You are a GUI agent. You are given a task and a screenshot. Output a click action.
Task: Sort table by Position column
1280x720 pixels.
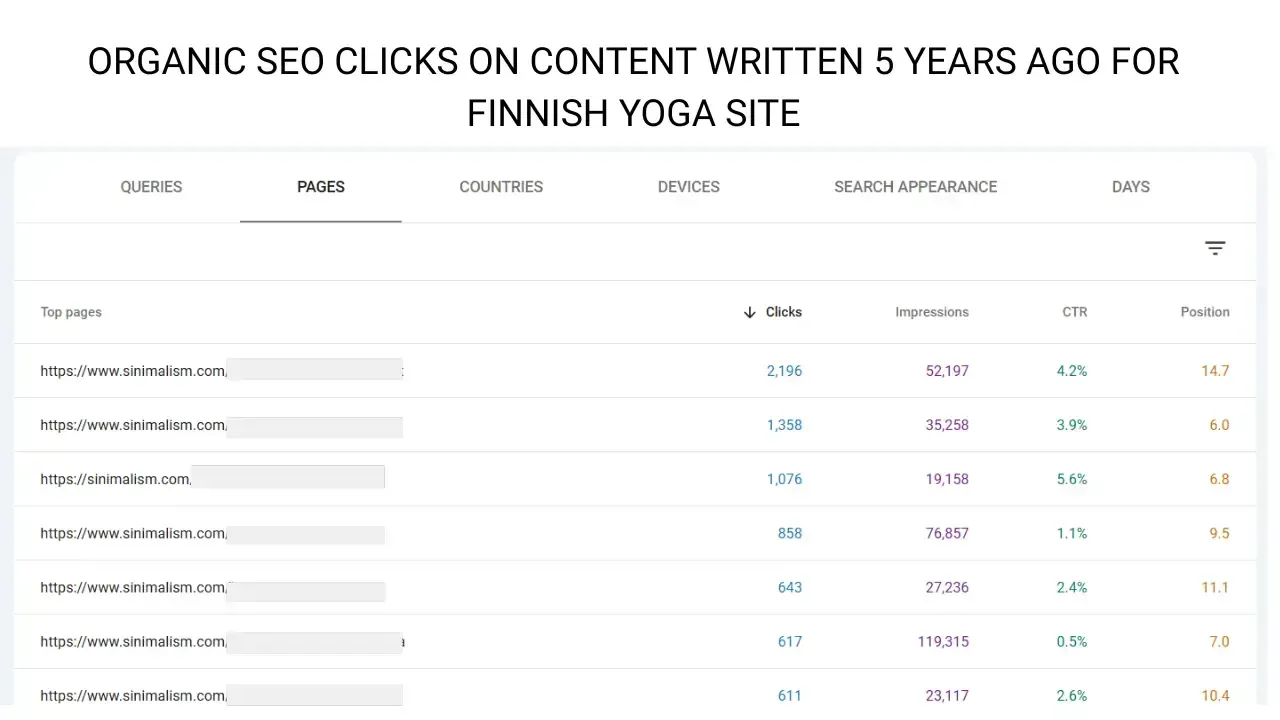pos(1204,312)
